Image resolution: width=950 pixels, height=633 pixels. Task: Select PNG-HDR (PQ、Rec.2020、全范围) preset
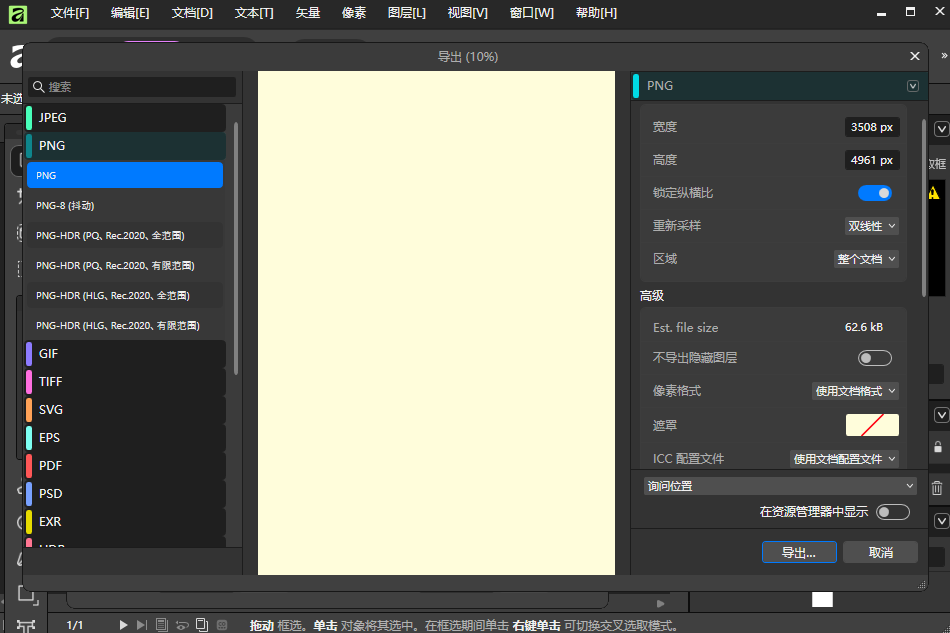point(125,236)
